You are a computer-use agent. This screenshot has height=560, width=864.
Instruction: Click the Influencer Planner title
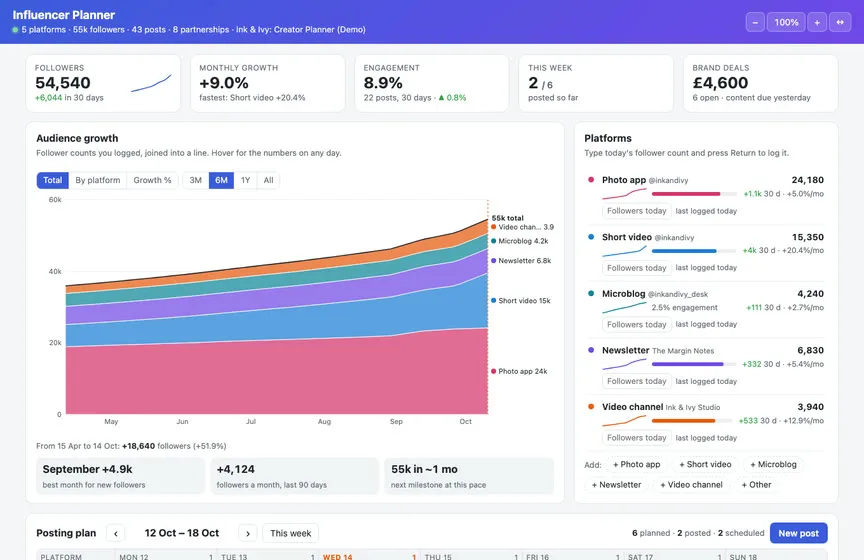64,15
